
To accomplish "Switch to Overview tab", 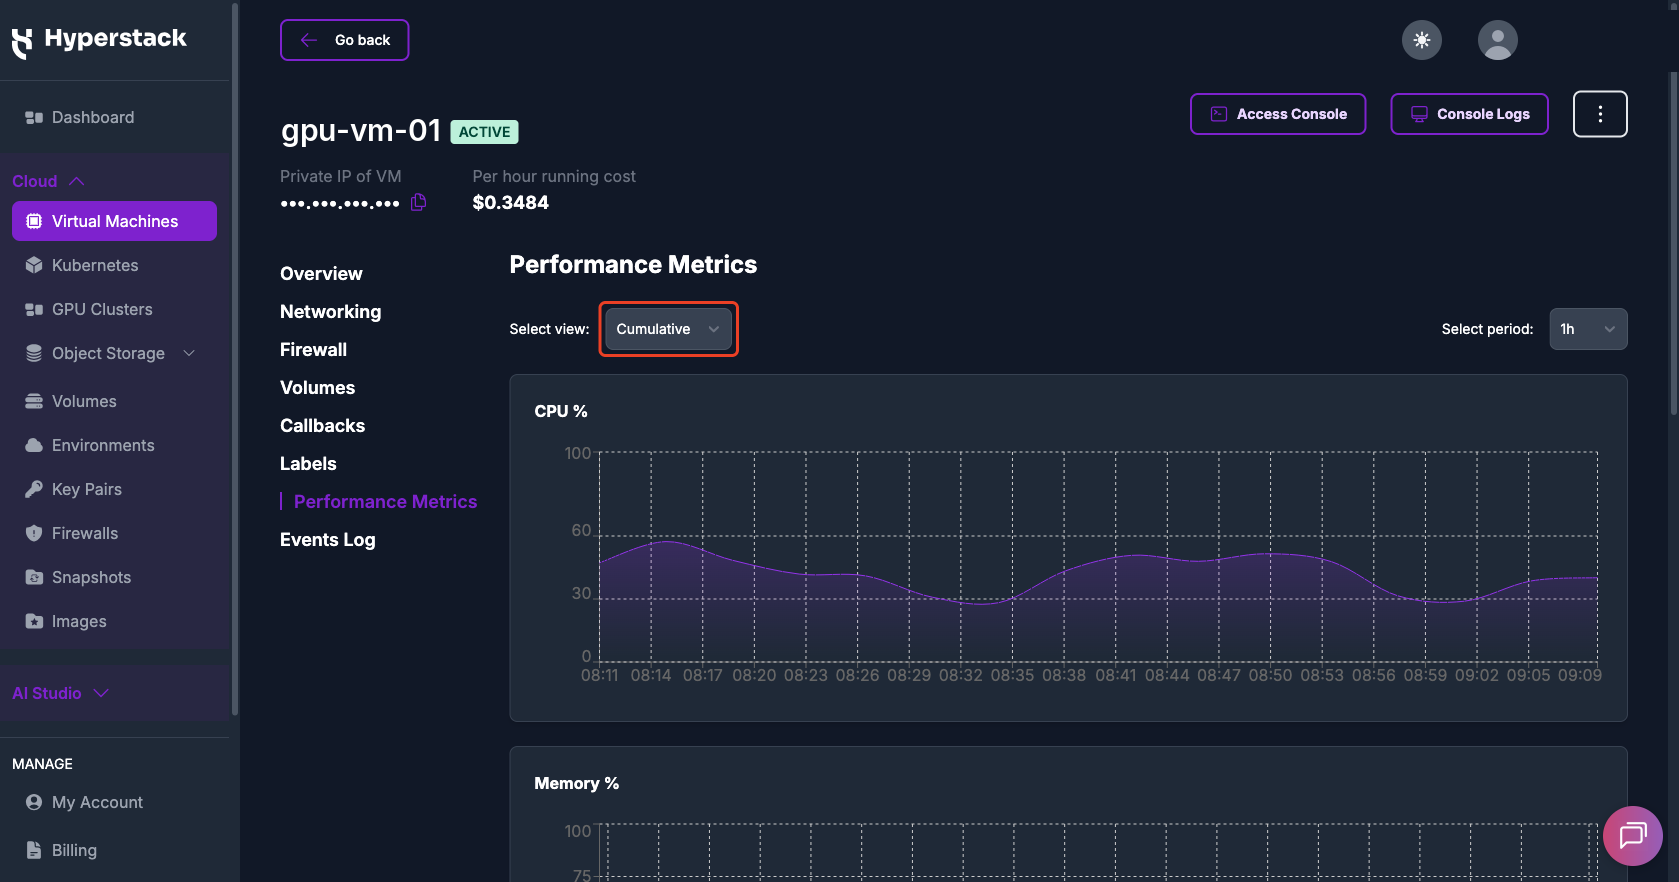I will tap(321, 274).
